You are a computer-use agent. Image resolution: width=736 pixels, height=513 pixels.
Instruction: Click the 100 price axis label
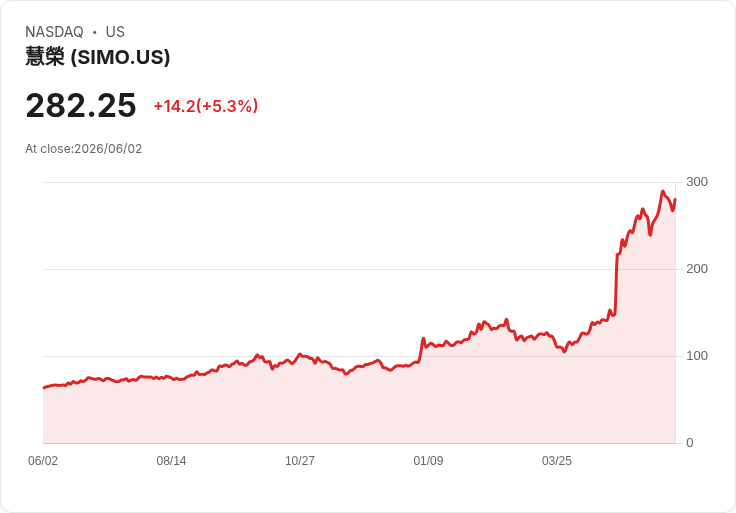click(x=697, y=356)
